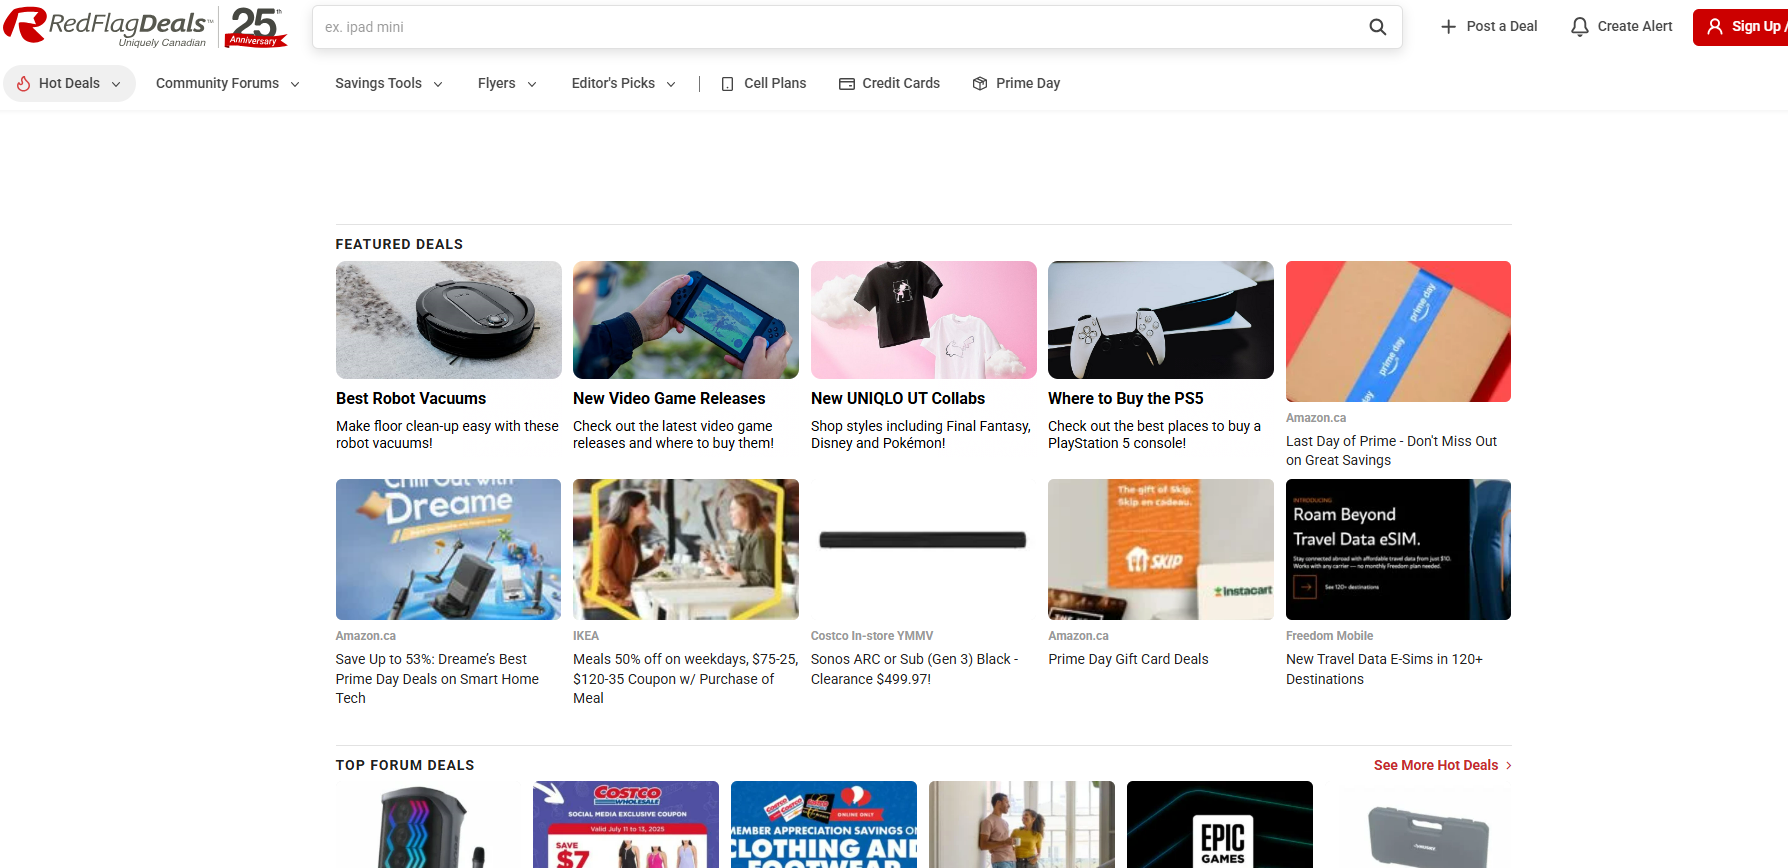Image resolution: width=1788 pixels, height=868 pixels.
Task: Click Check out the latest video game description
Action: click(x=673, y=434)
